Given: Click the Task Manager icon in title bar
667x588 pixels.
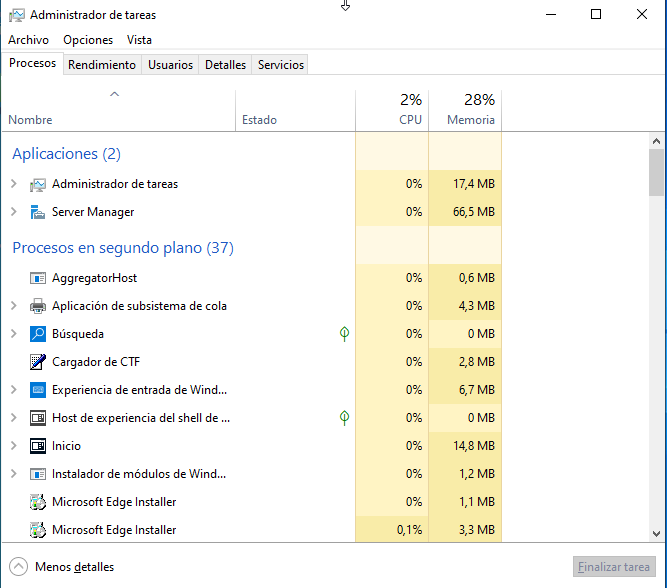Looking at the screenshot, I should [x=15, y=15].
